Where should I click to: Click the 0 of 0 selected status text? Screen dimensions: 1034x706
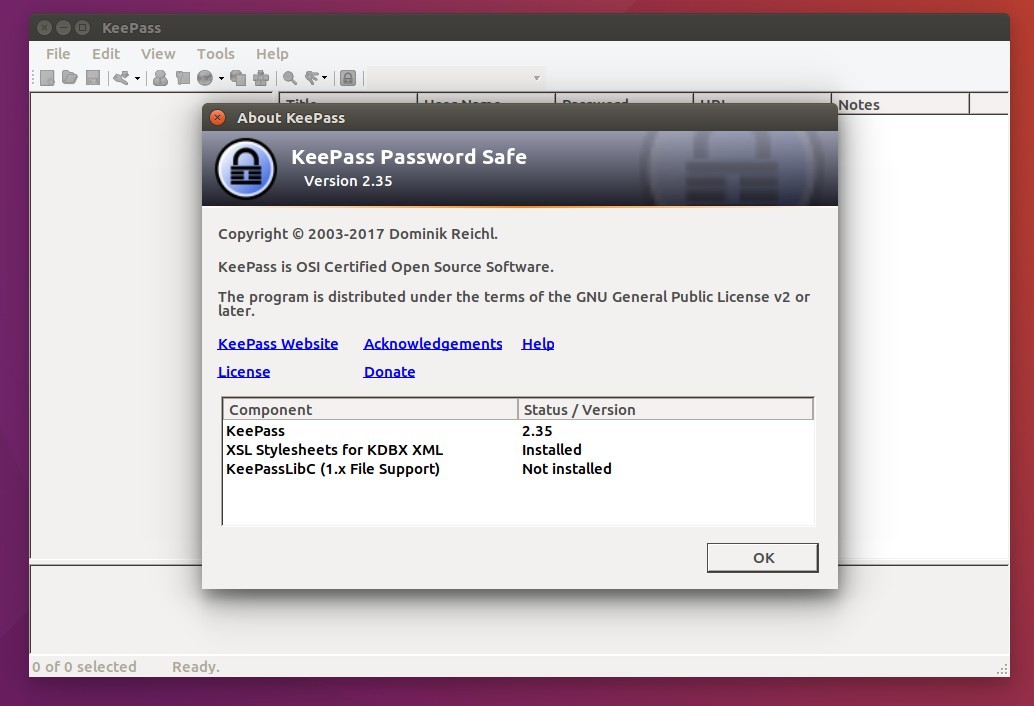pyautogui.click(x=84, y=667)
